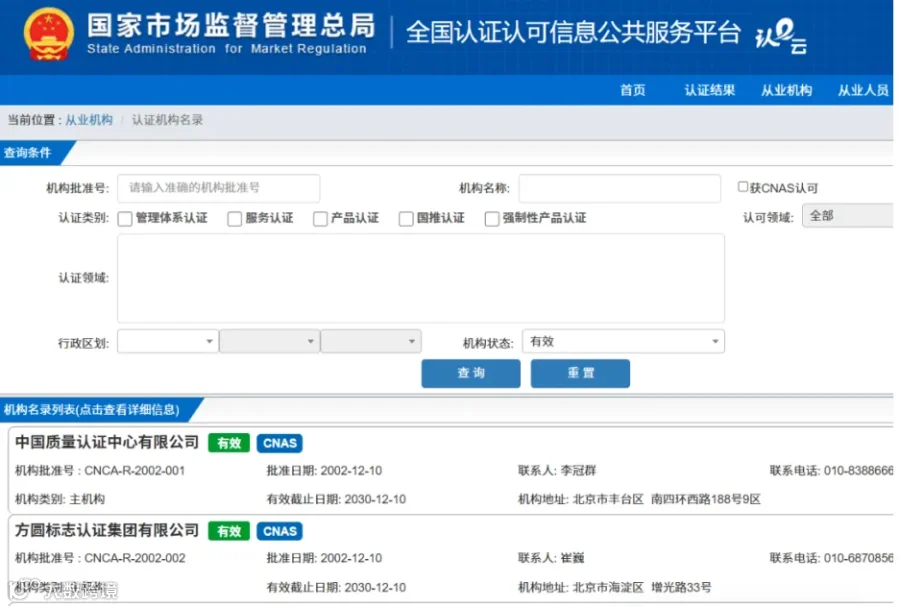Click the national emblem logo
The height and width of the screenshot is (607, 900).
click(x=49, y=34)
